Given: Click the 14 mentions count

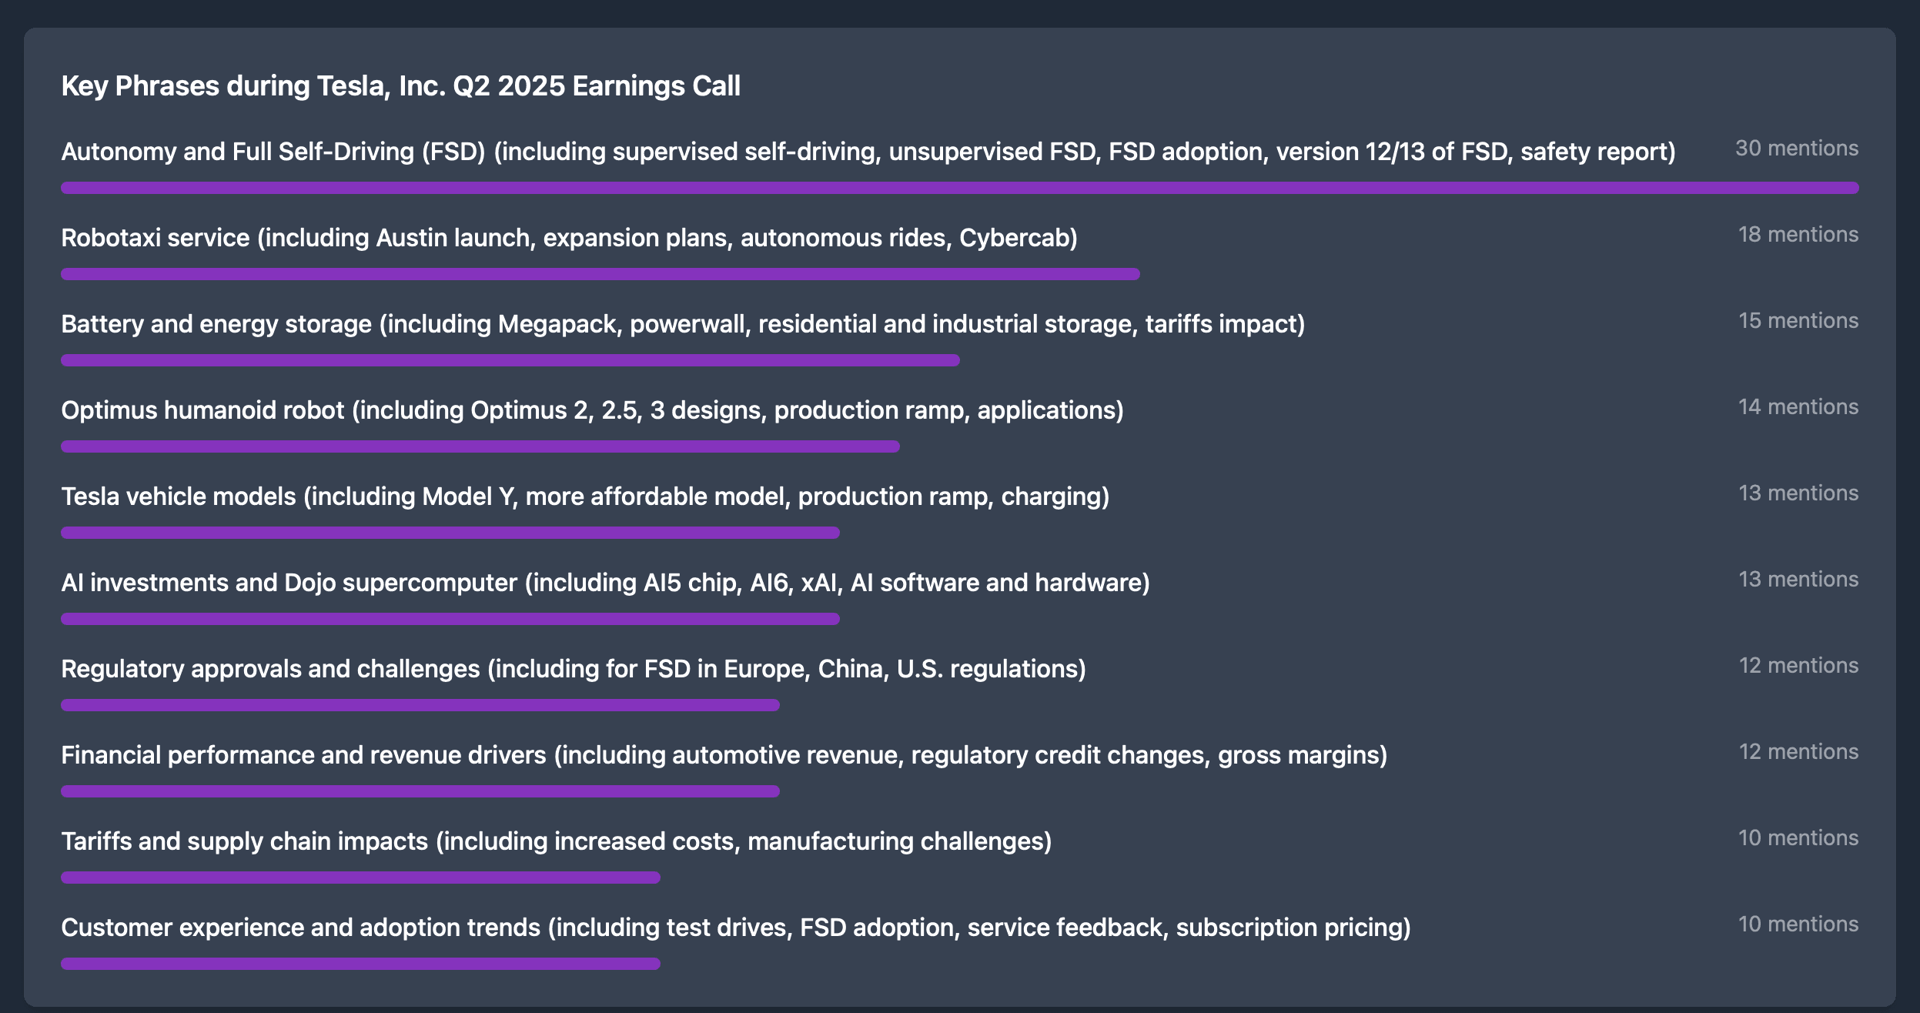Looking at the screenshot, I should pos(1797,407).
